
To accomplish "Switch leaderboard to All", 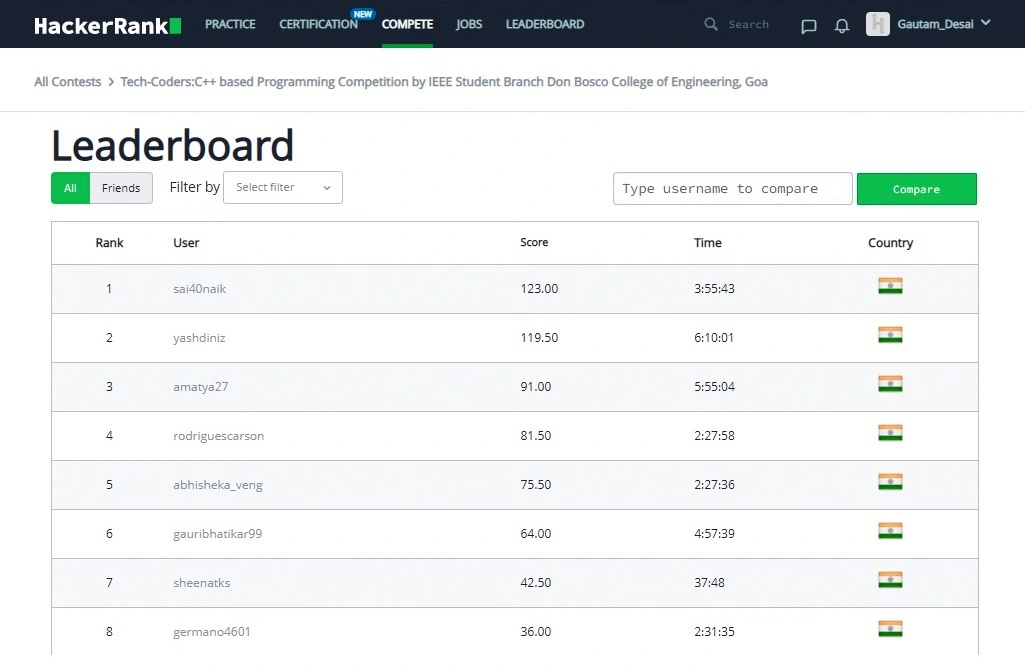I will pos(71,188).
